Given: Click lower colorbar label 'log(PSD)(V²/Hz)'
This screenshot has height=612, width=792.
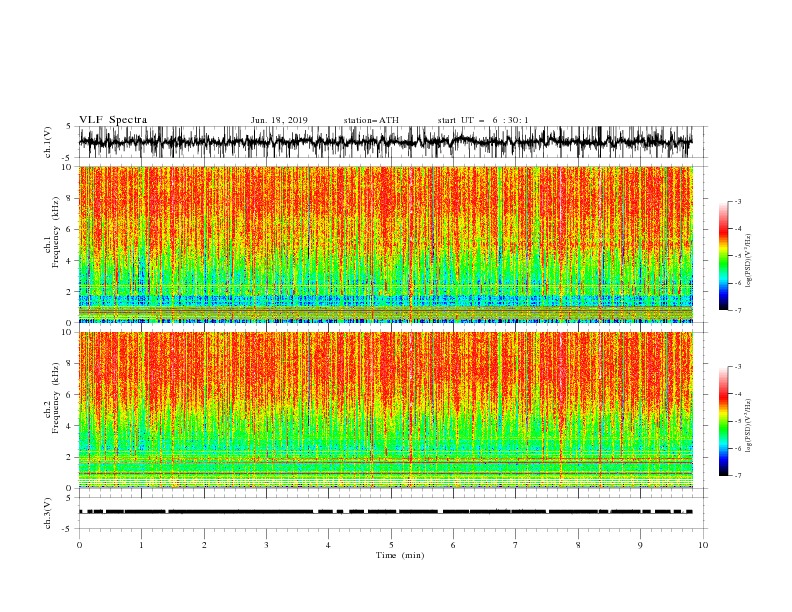Looking at the screenshot, I should click(748, 426).
